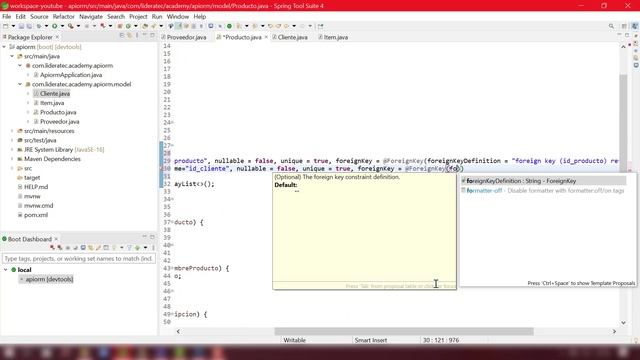Save the current file via toolbar
This screenshot has width=640, height=360.
coord(21,26)
